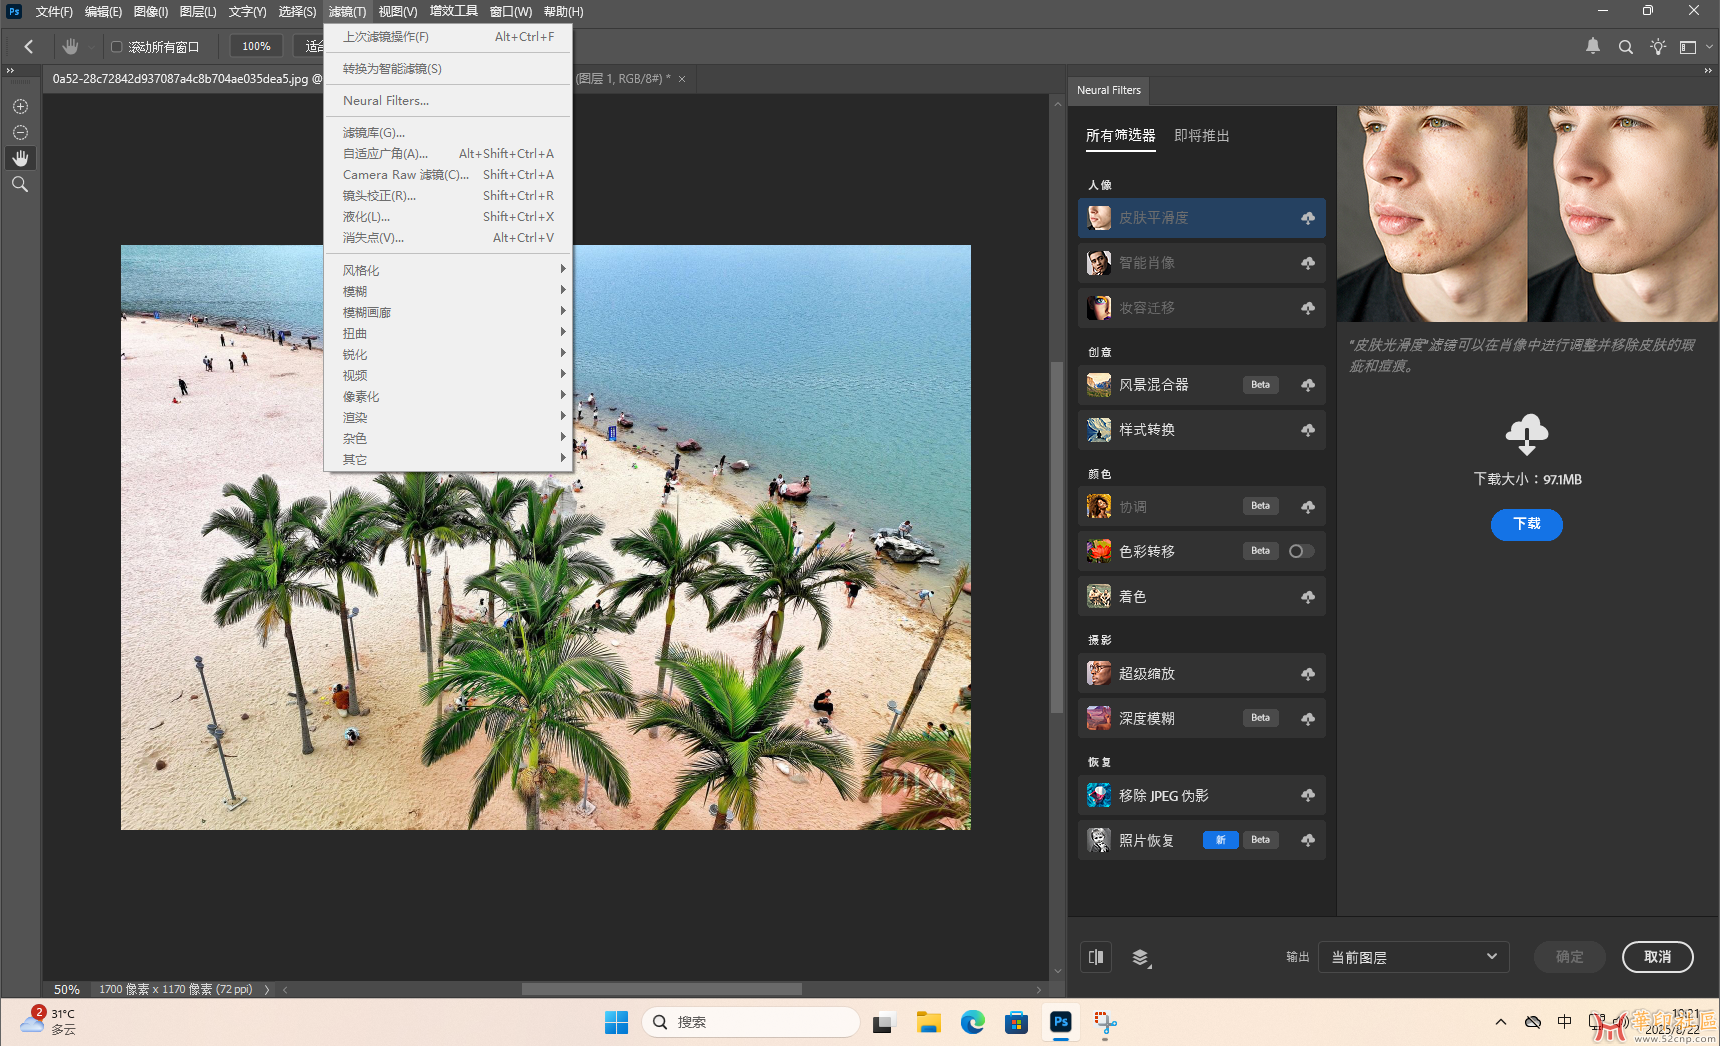The height and width of the screenshot is (1046, 1720).
Task: Switch to the All Filters tab
Action: tap(1120, 135)
